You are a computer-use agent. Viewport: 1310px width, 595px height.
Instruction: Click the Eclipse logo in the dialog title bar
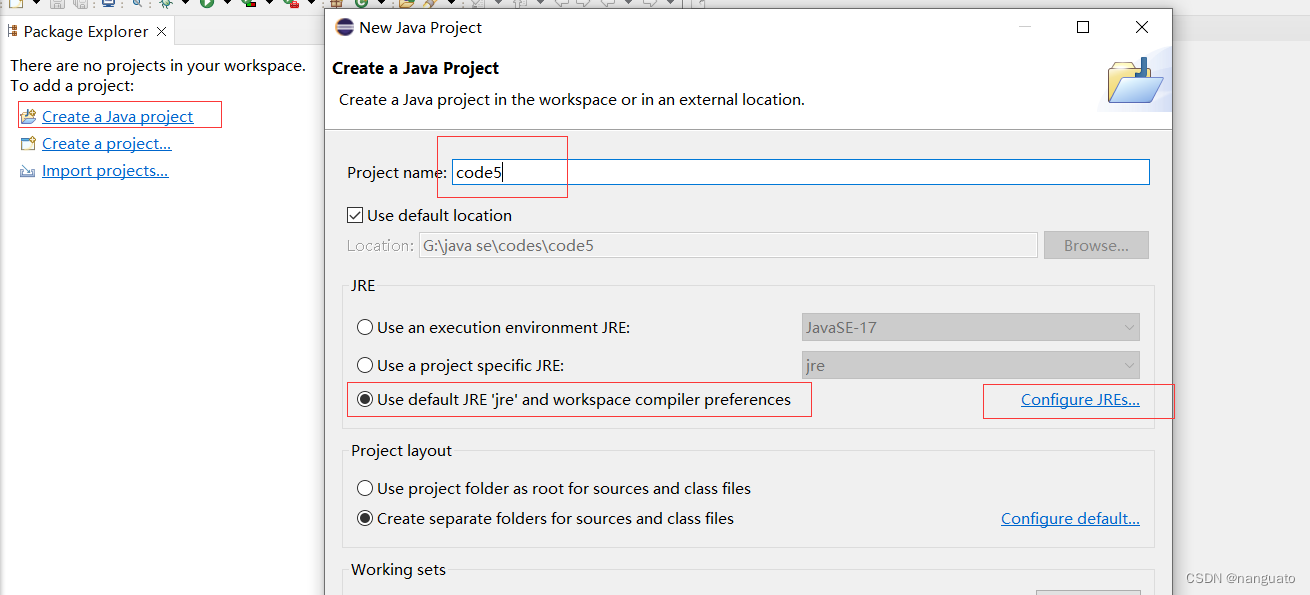[344, 28]
